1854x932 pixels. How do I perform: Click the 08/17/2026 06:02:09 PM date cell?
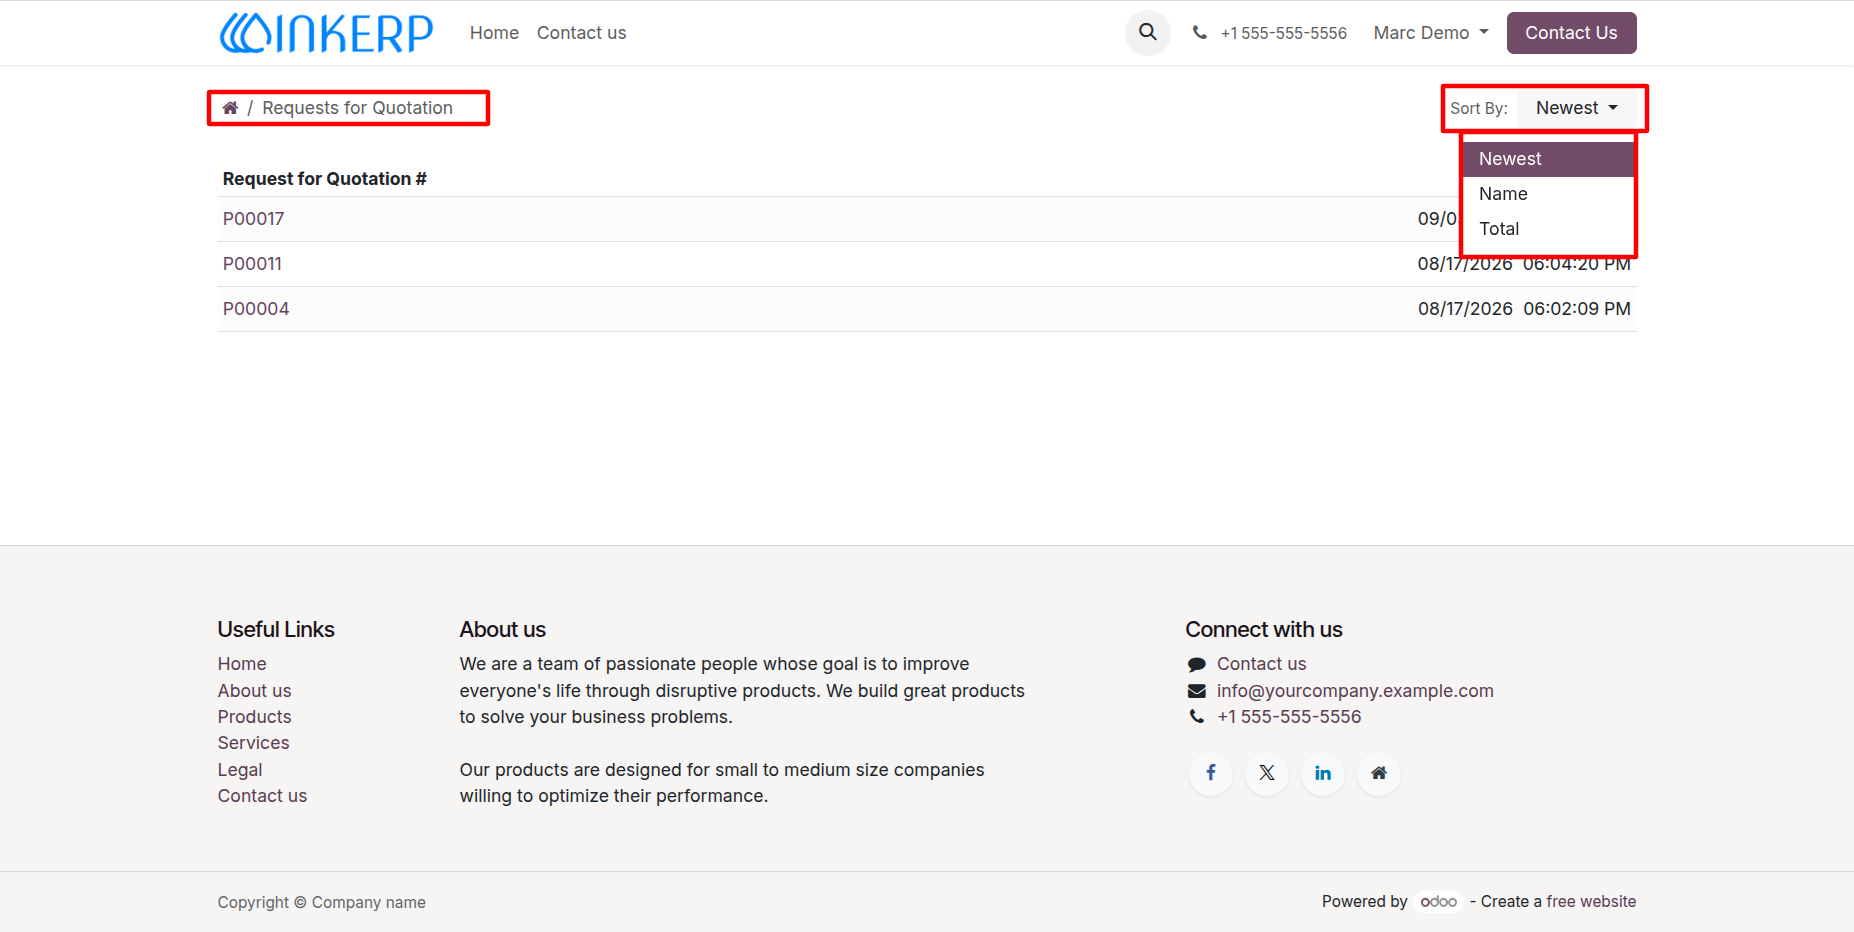(x=1524, y=309)
